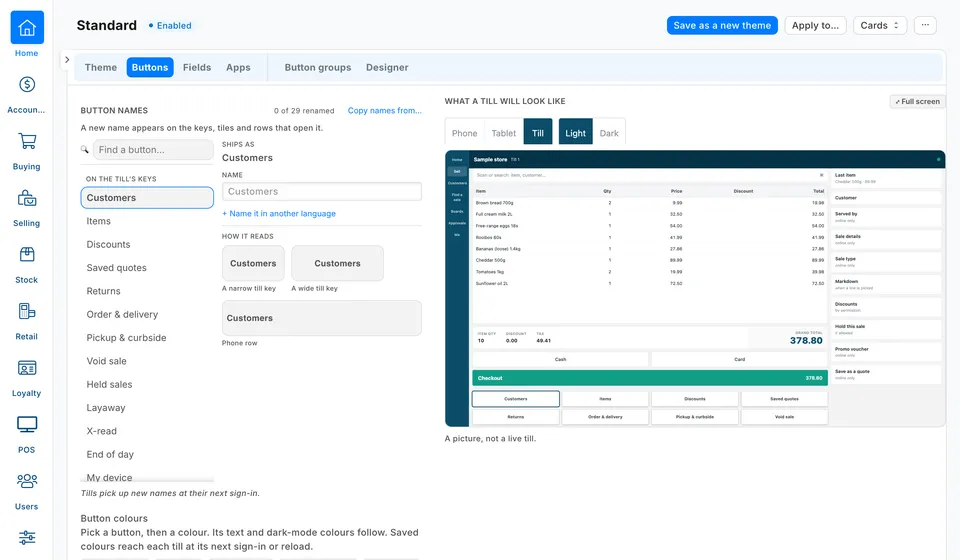Open the Users people icon
The image size is (960, 560).
27,481
